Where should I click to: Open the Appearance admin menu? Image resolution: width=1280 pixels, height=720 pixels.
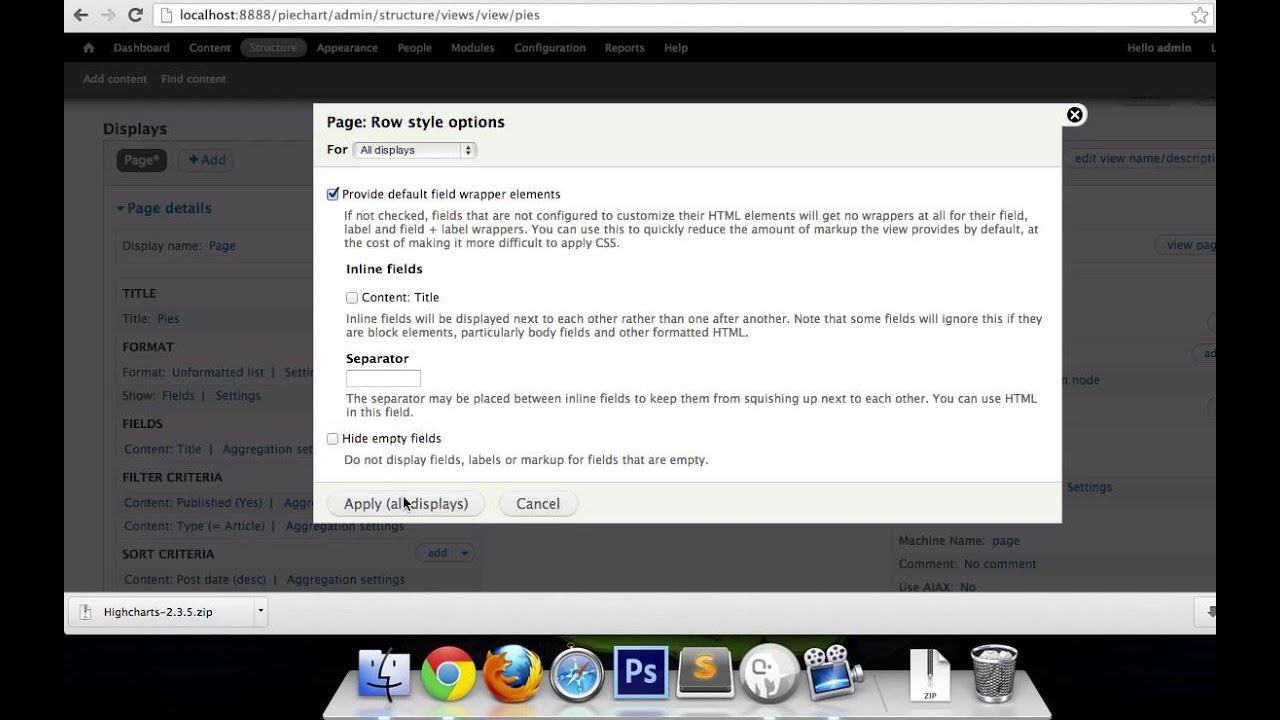point(347,48)
